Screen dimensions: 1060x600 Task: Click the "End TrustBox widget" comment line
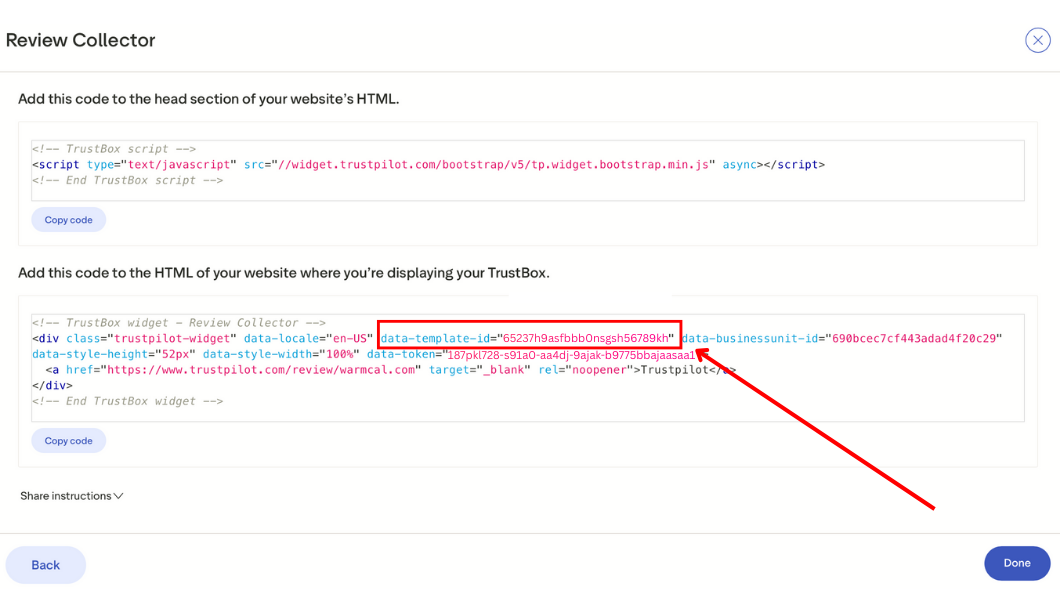click(128, 401)
